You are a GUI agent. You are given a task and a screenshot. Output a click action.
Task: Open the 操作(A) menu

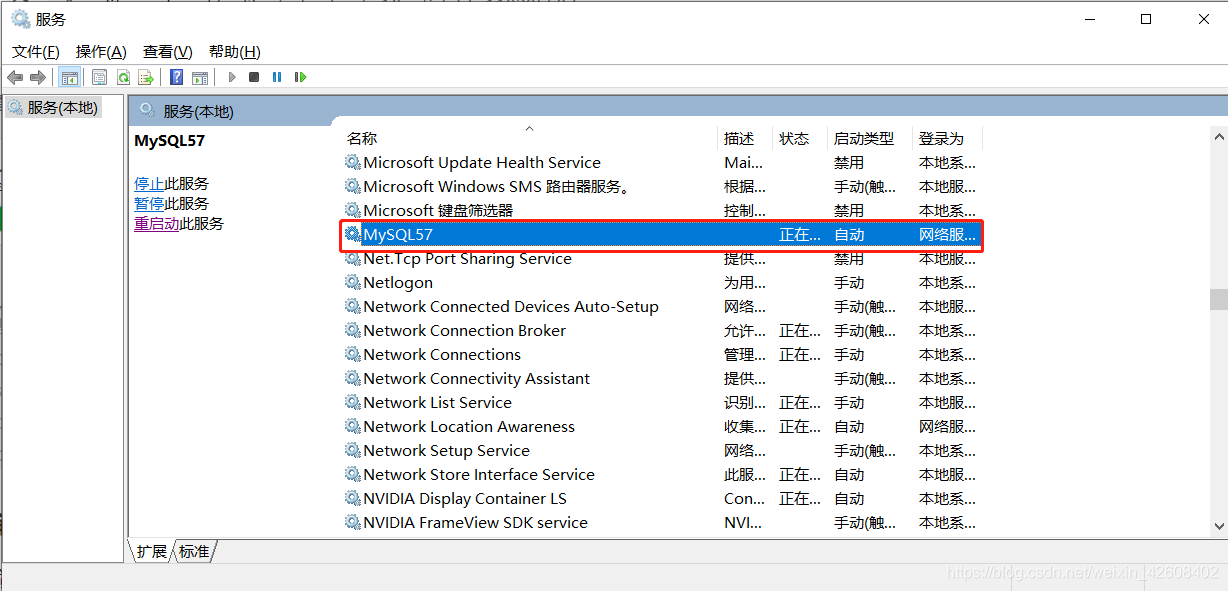click(101, 51)
